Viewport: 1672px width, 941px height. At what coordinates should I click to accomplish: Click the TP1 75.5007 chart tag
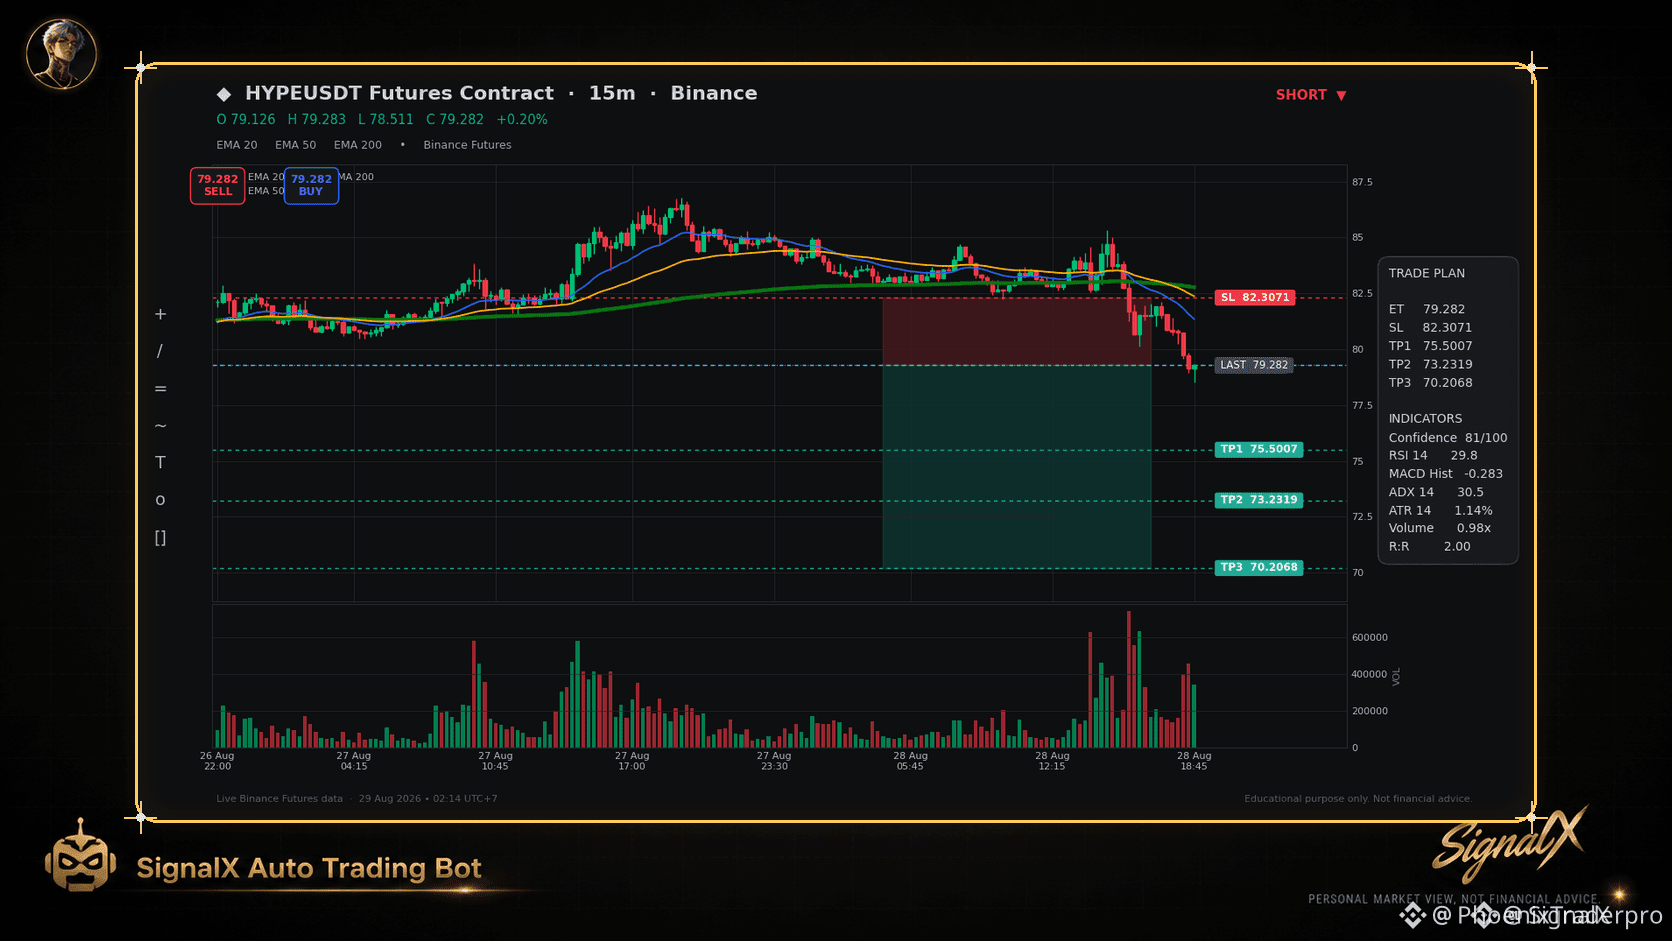(x=1259, y=449)
